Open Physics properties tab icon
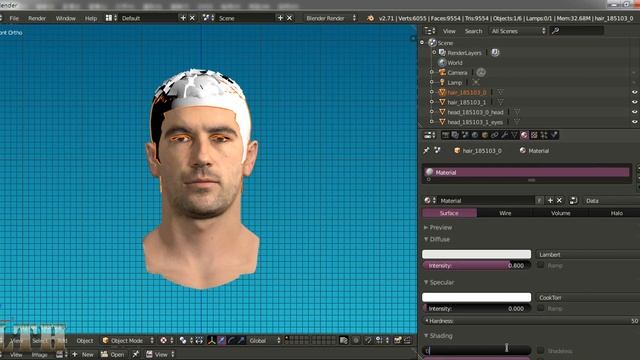This screenshot has width=640, height=360. tap(554, 135)
